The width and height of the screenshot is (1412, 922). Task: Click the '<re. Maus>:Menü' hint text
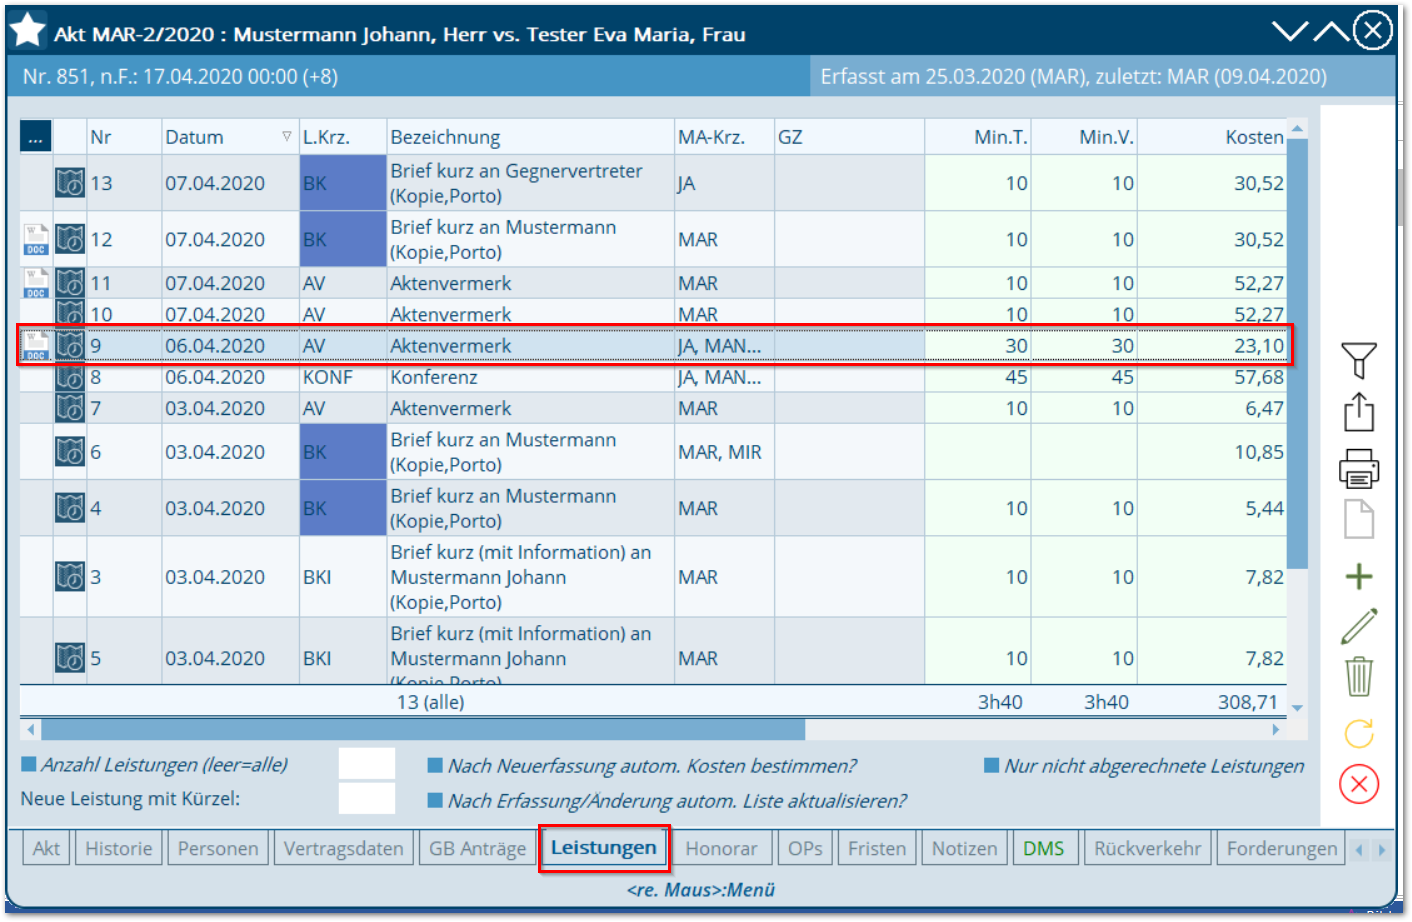701,889
